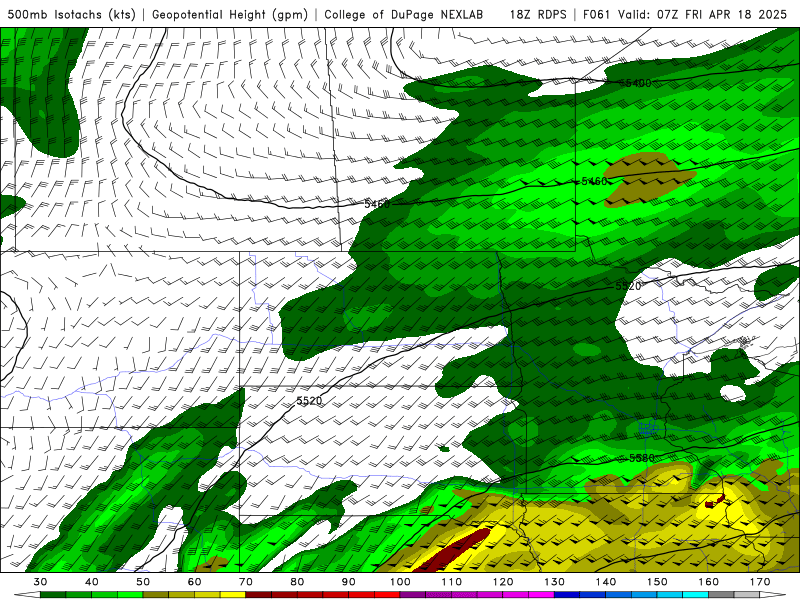Select the purple swatch just right of 100
Screen dimensions: 800x600
(x=412, y=595)
